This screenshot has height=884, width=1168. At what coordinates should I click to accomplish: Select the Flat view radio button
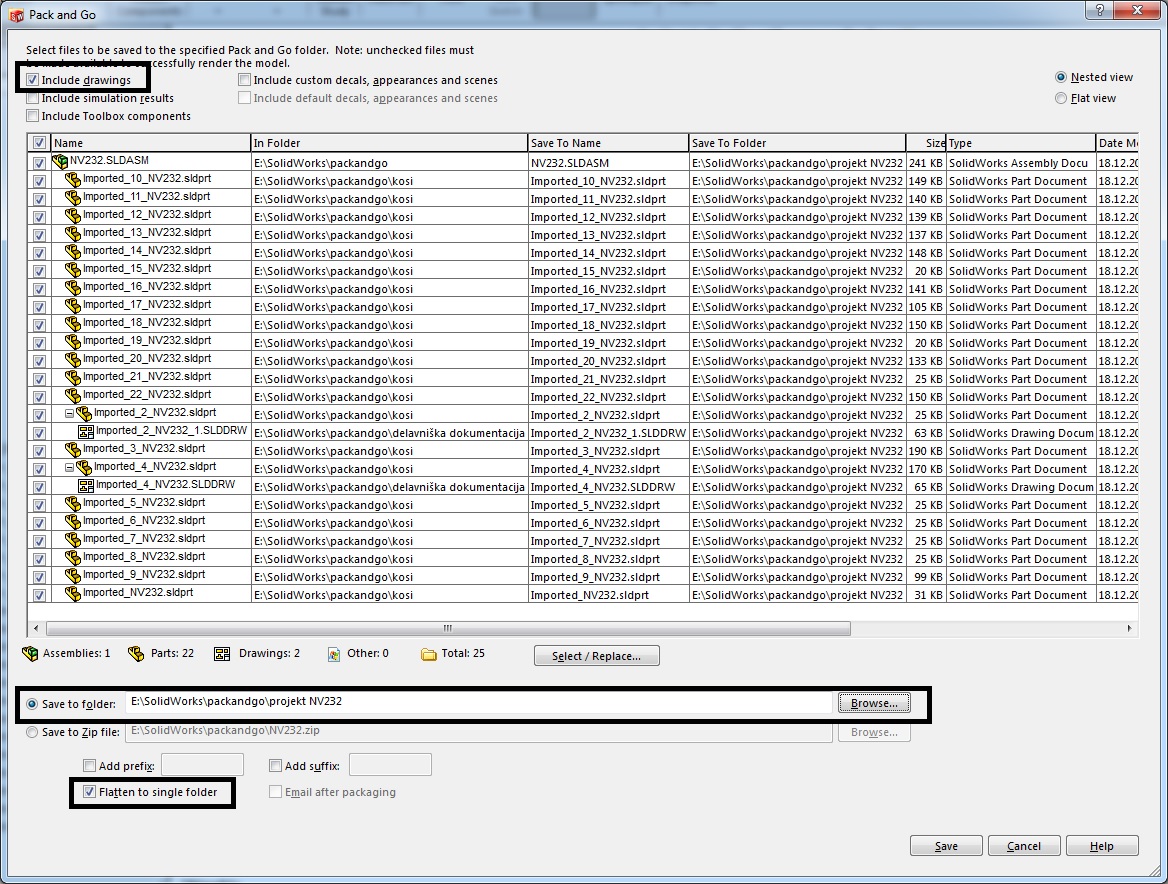click(x=1061, y=98)
